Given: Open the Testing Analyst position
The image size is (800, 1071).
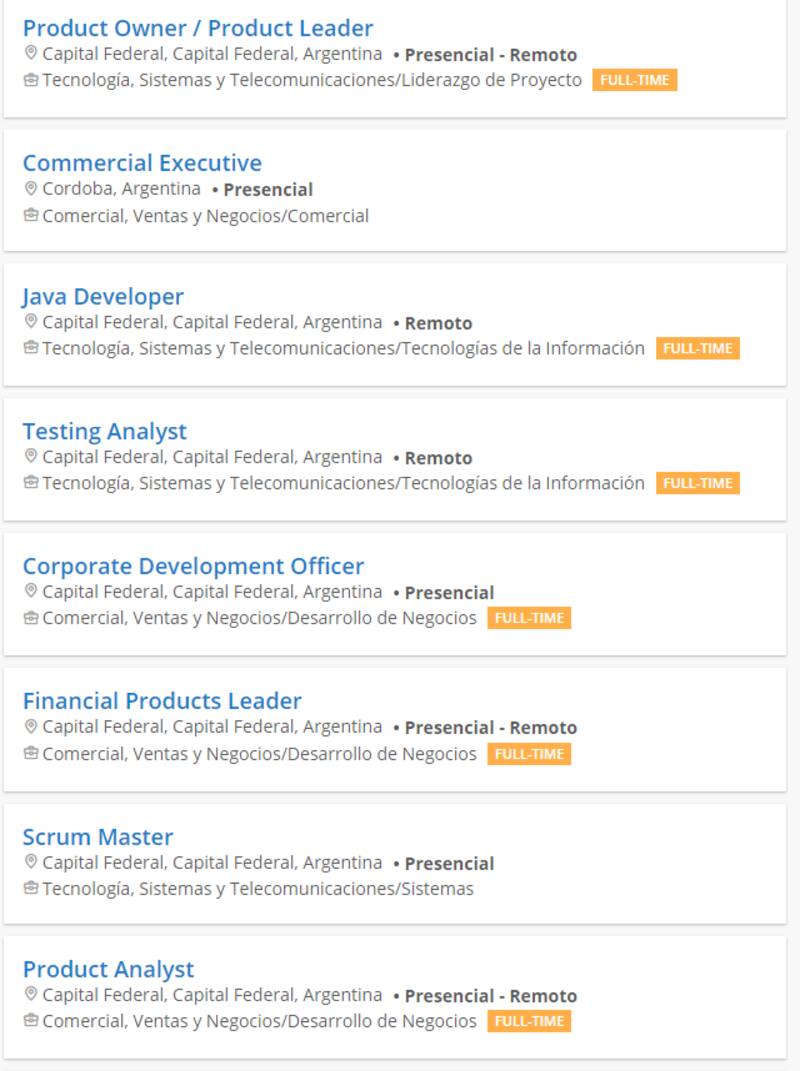Looking at the screenshot, I should pos(105,432).
